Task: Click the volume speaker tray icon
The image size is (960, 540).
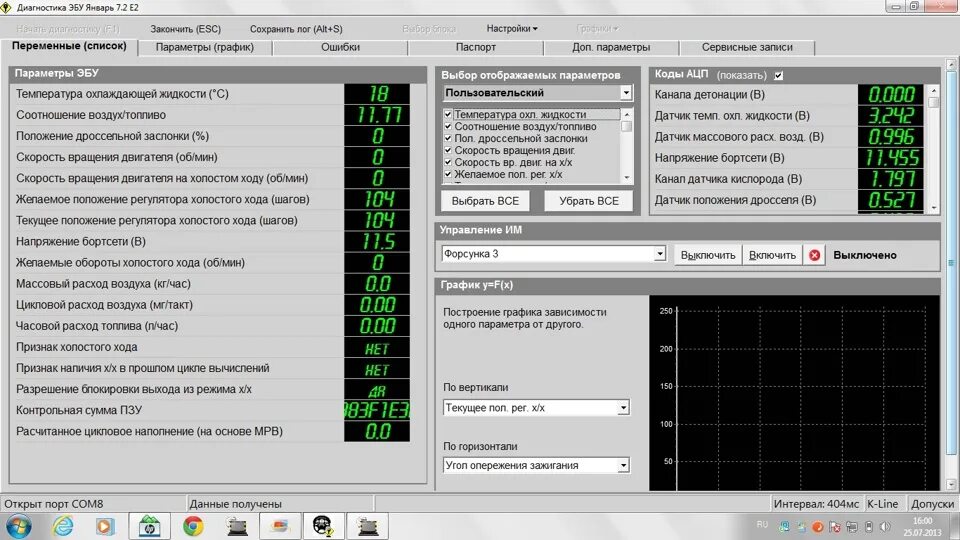Action: click(885, 527)
